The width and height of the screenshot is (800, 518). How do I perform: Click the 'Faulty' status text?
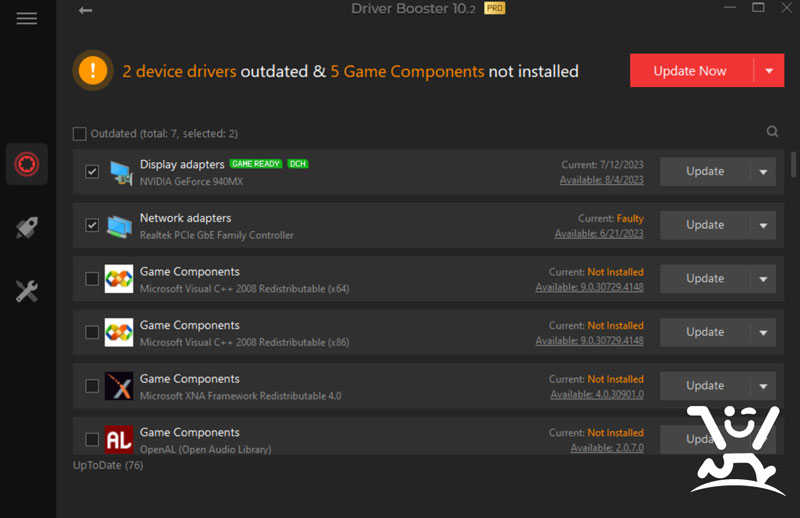pyautogui.click(x=630, y=218)
